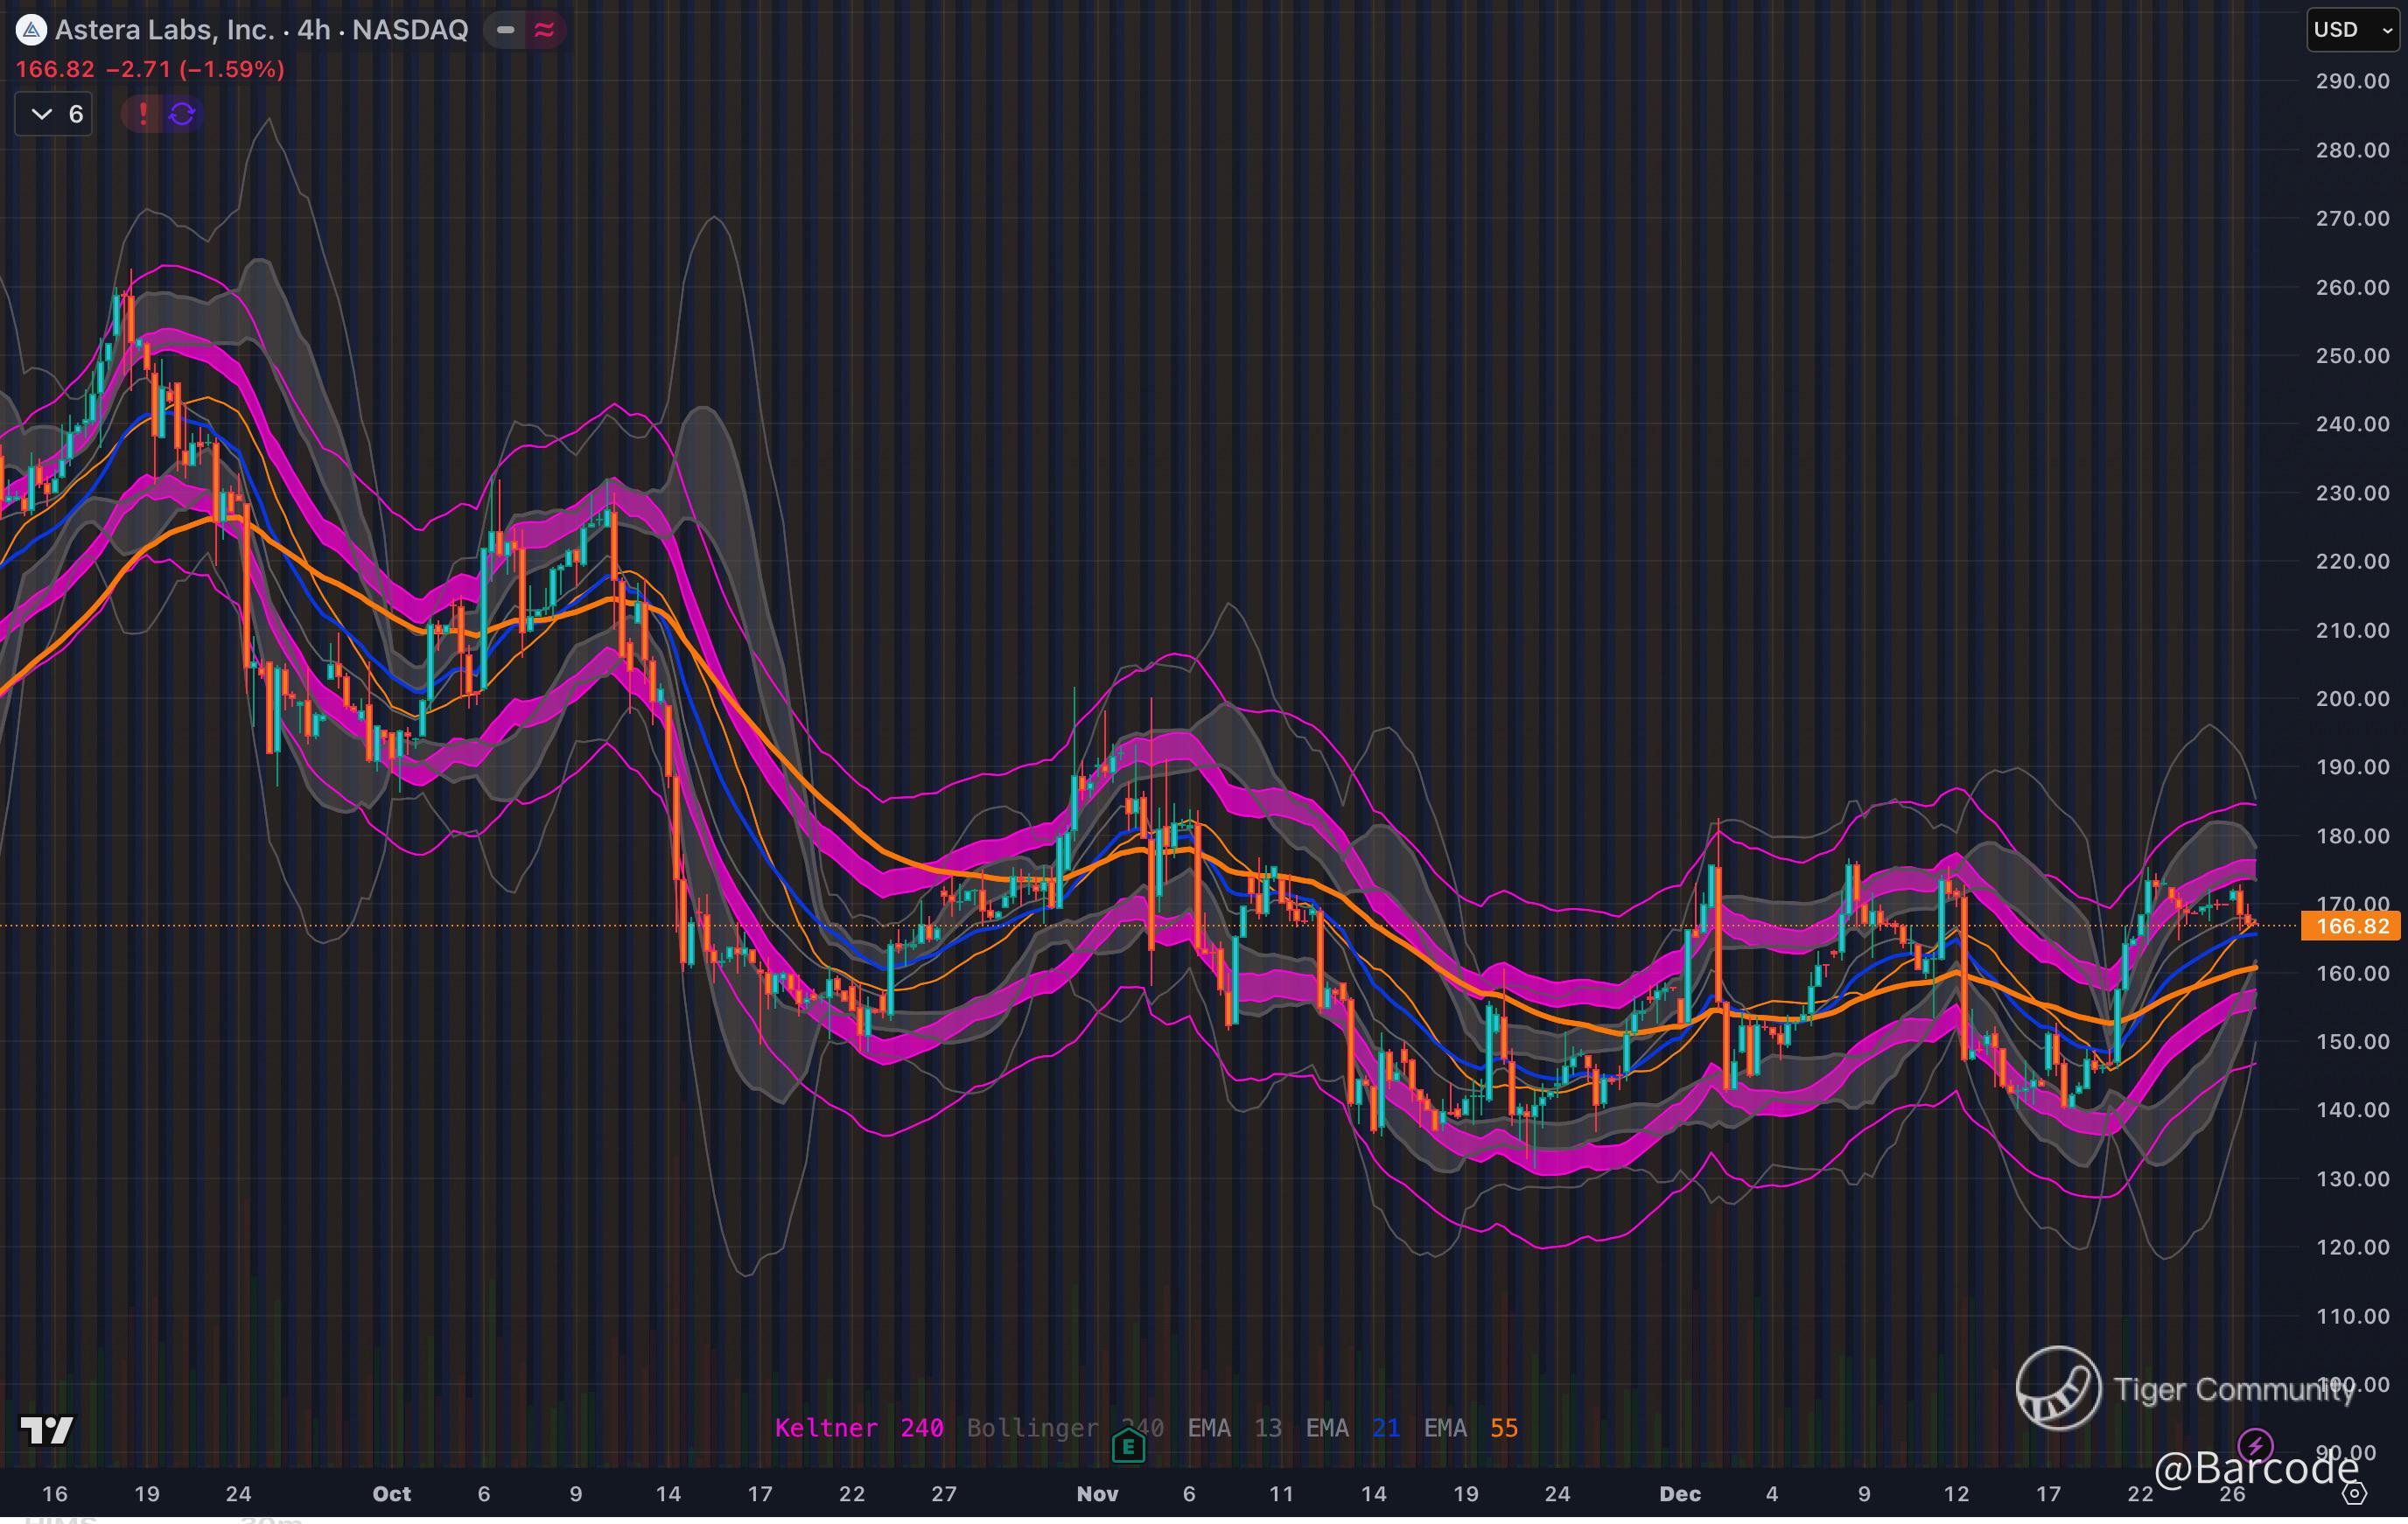
Task: Click the grey dash market status icon
Action: point(506,30)
